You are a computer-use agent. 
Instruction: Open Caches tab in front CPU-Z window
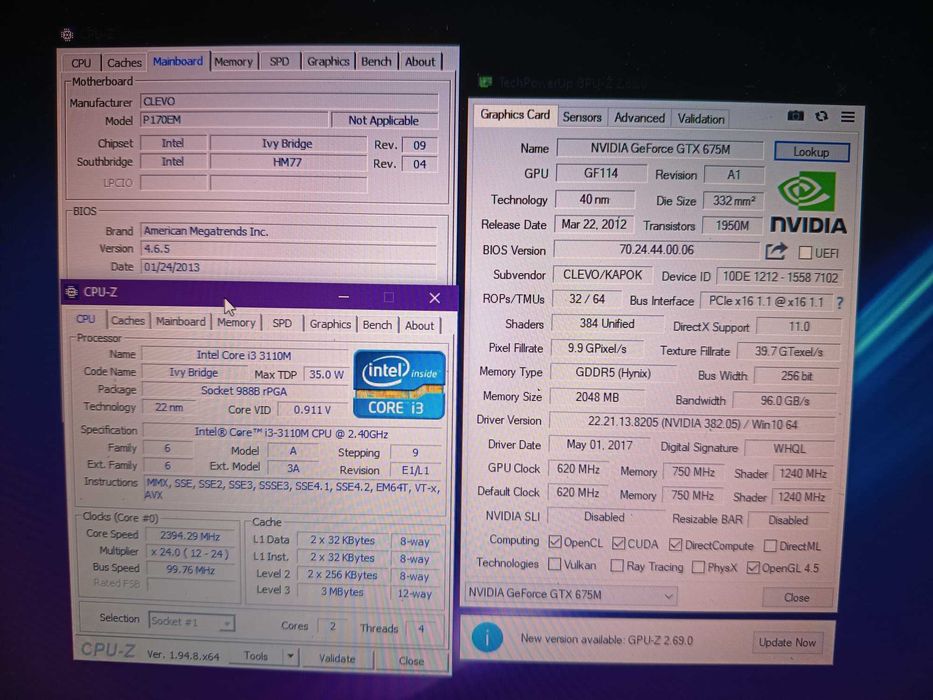click(x=128, y=320)
